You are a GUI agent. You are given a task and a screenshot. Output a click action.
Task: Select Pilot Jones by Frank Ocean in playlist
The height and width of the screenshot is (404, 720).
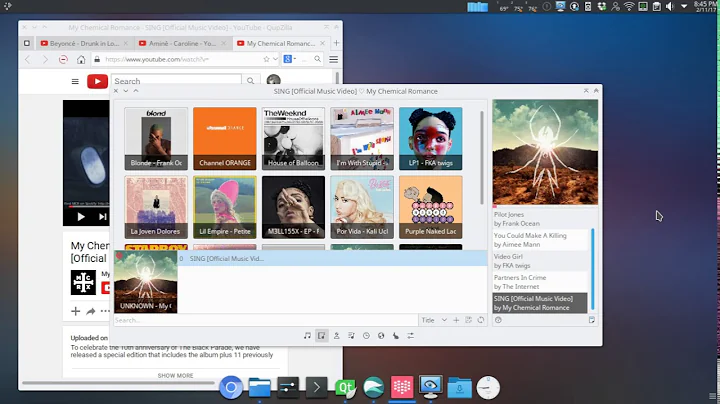pos(540,219)
